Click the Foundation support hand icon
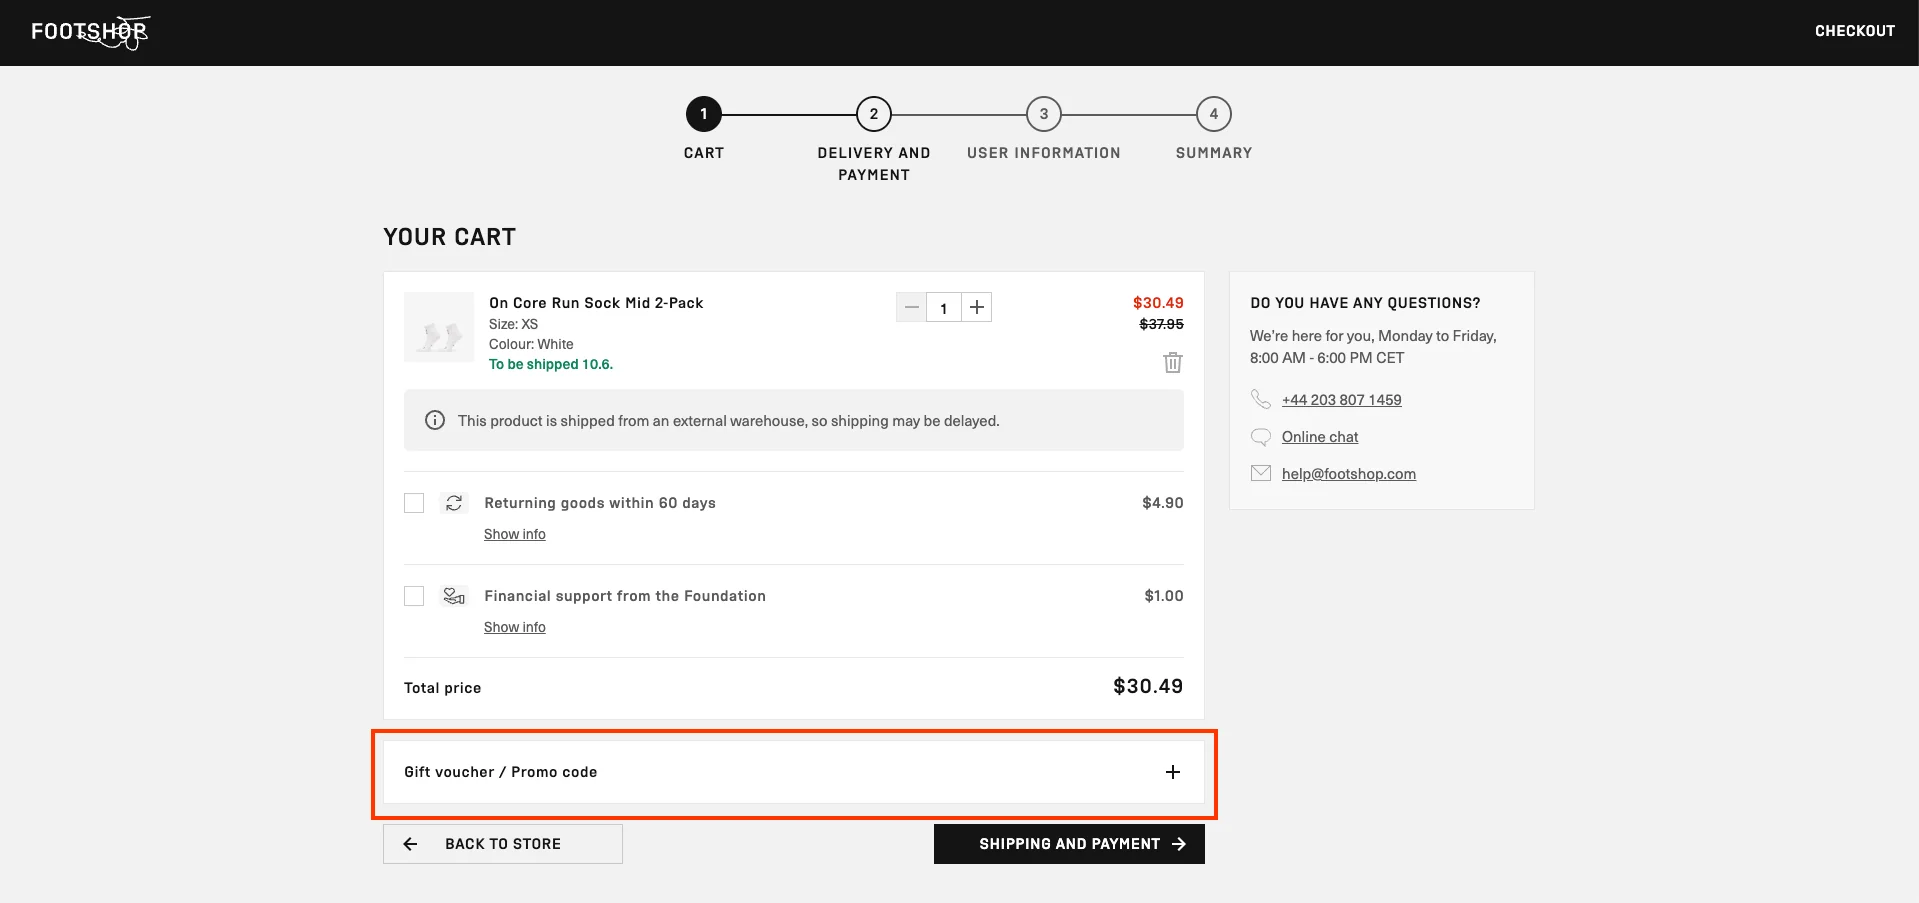The image size is (1919, 903). coord(454,596)
